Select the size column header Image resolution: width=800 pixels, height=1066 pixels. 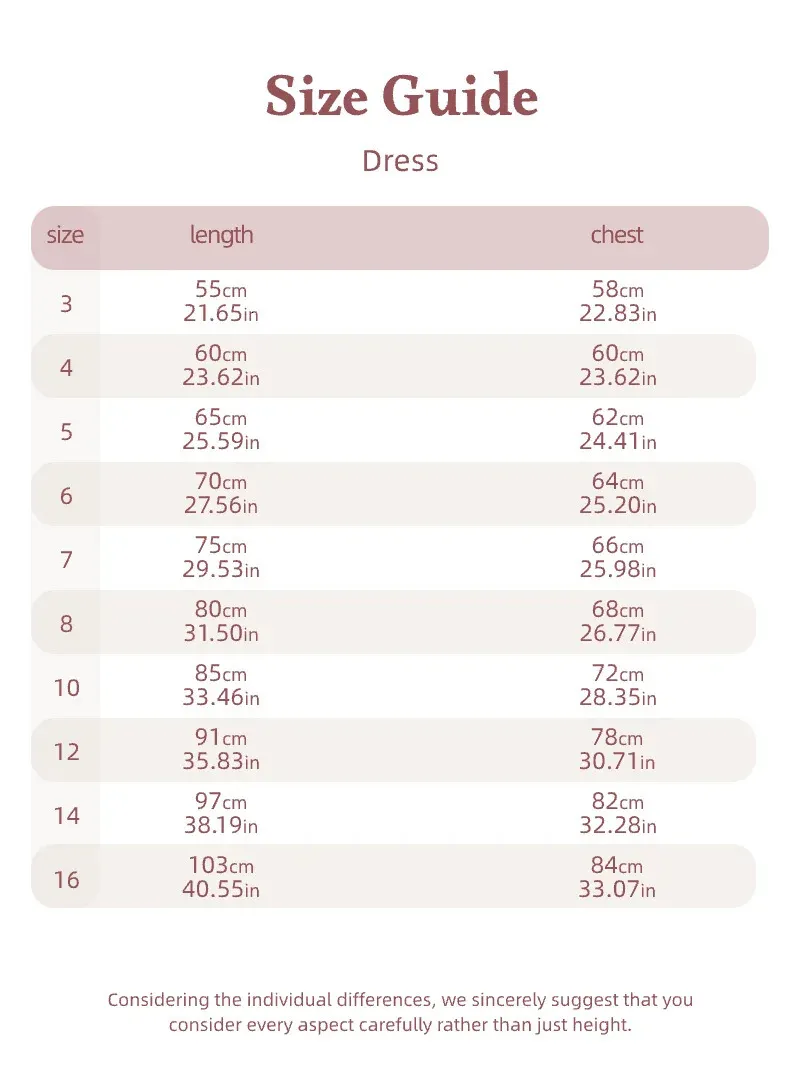(66, 236)
